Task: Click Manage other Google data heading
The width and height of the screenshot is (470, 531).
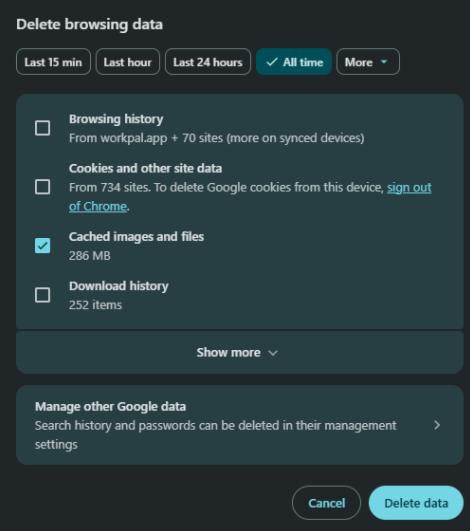Action: pos(110,407)
